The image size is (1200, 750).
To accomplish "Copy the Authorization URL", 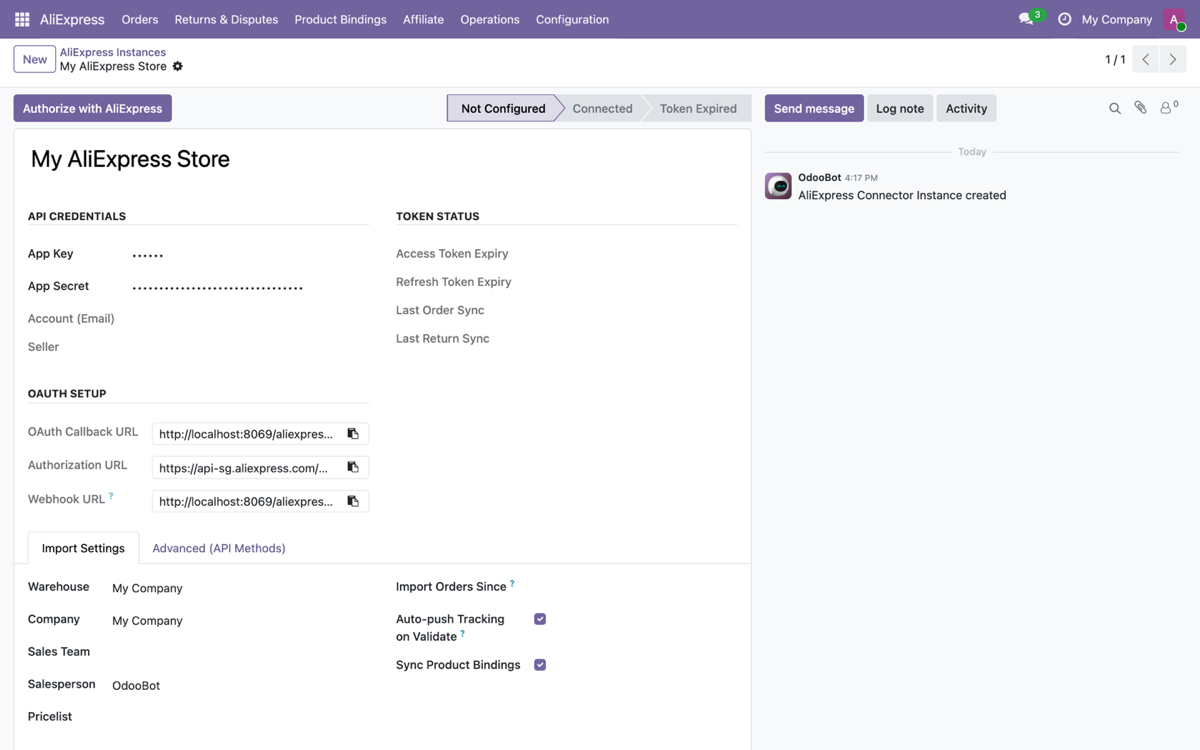I will [353, 467].
